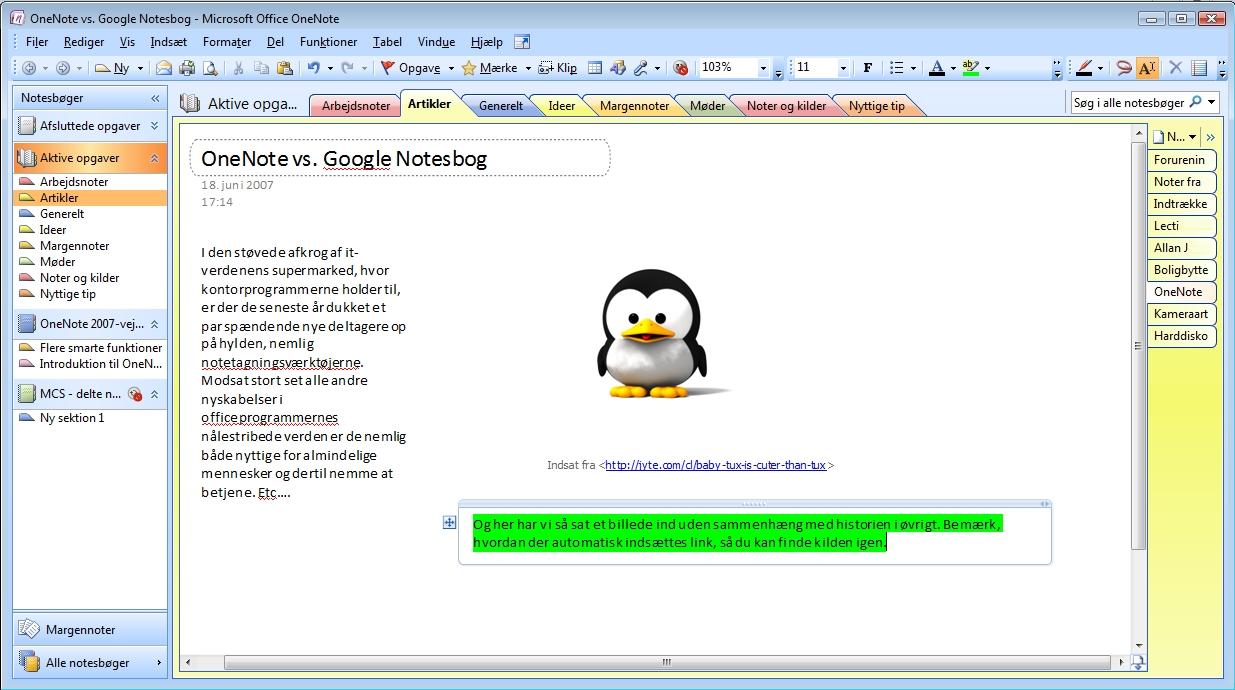Click the Cut scissors icon
The width and height of the screenshot is (1235, 690).
pyautogui.click(x=238, y=68)
